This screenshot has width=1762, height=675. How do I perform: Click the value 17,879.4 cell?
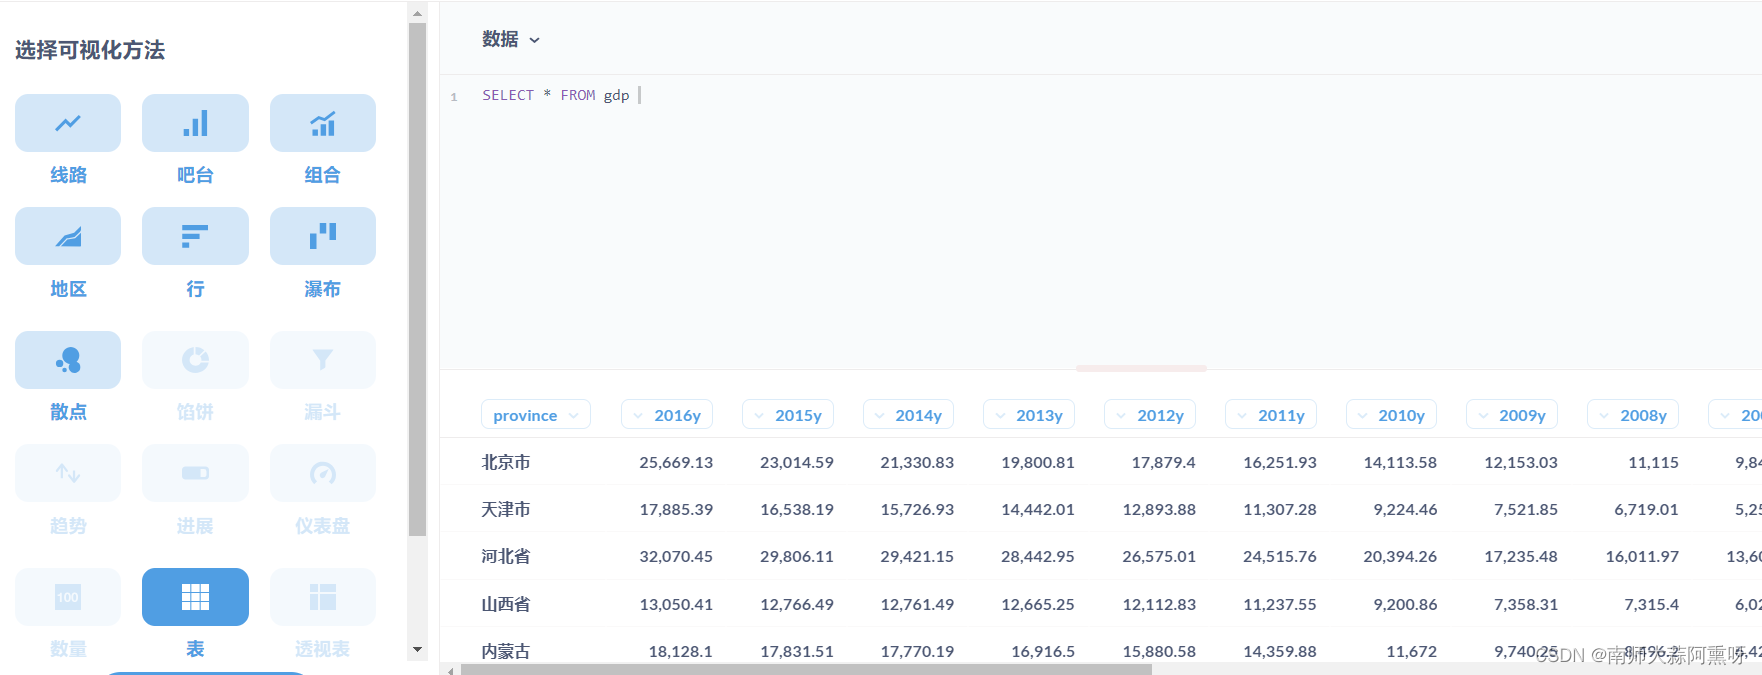[x=1163, y=462]
